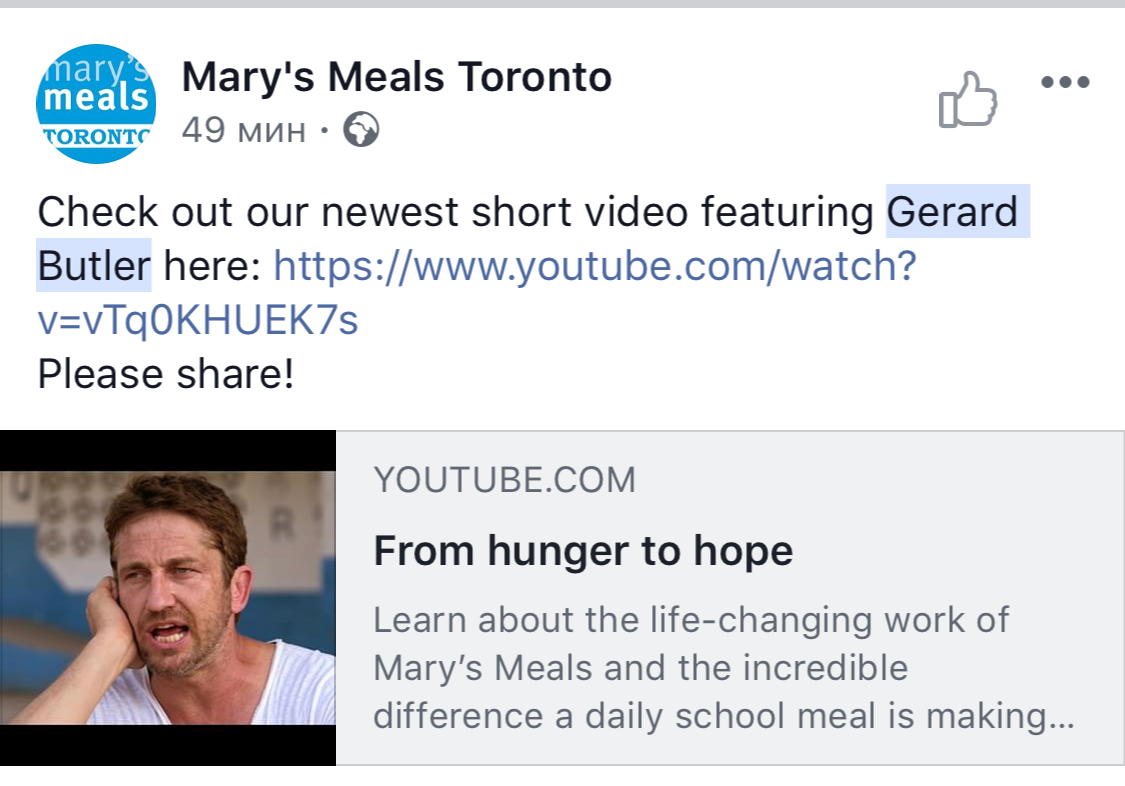Click the YOUTUBE.COM source label
This screenshot has width=1125, height=786.
click(504, 480)
